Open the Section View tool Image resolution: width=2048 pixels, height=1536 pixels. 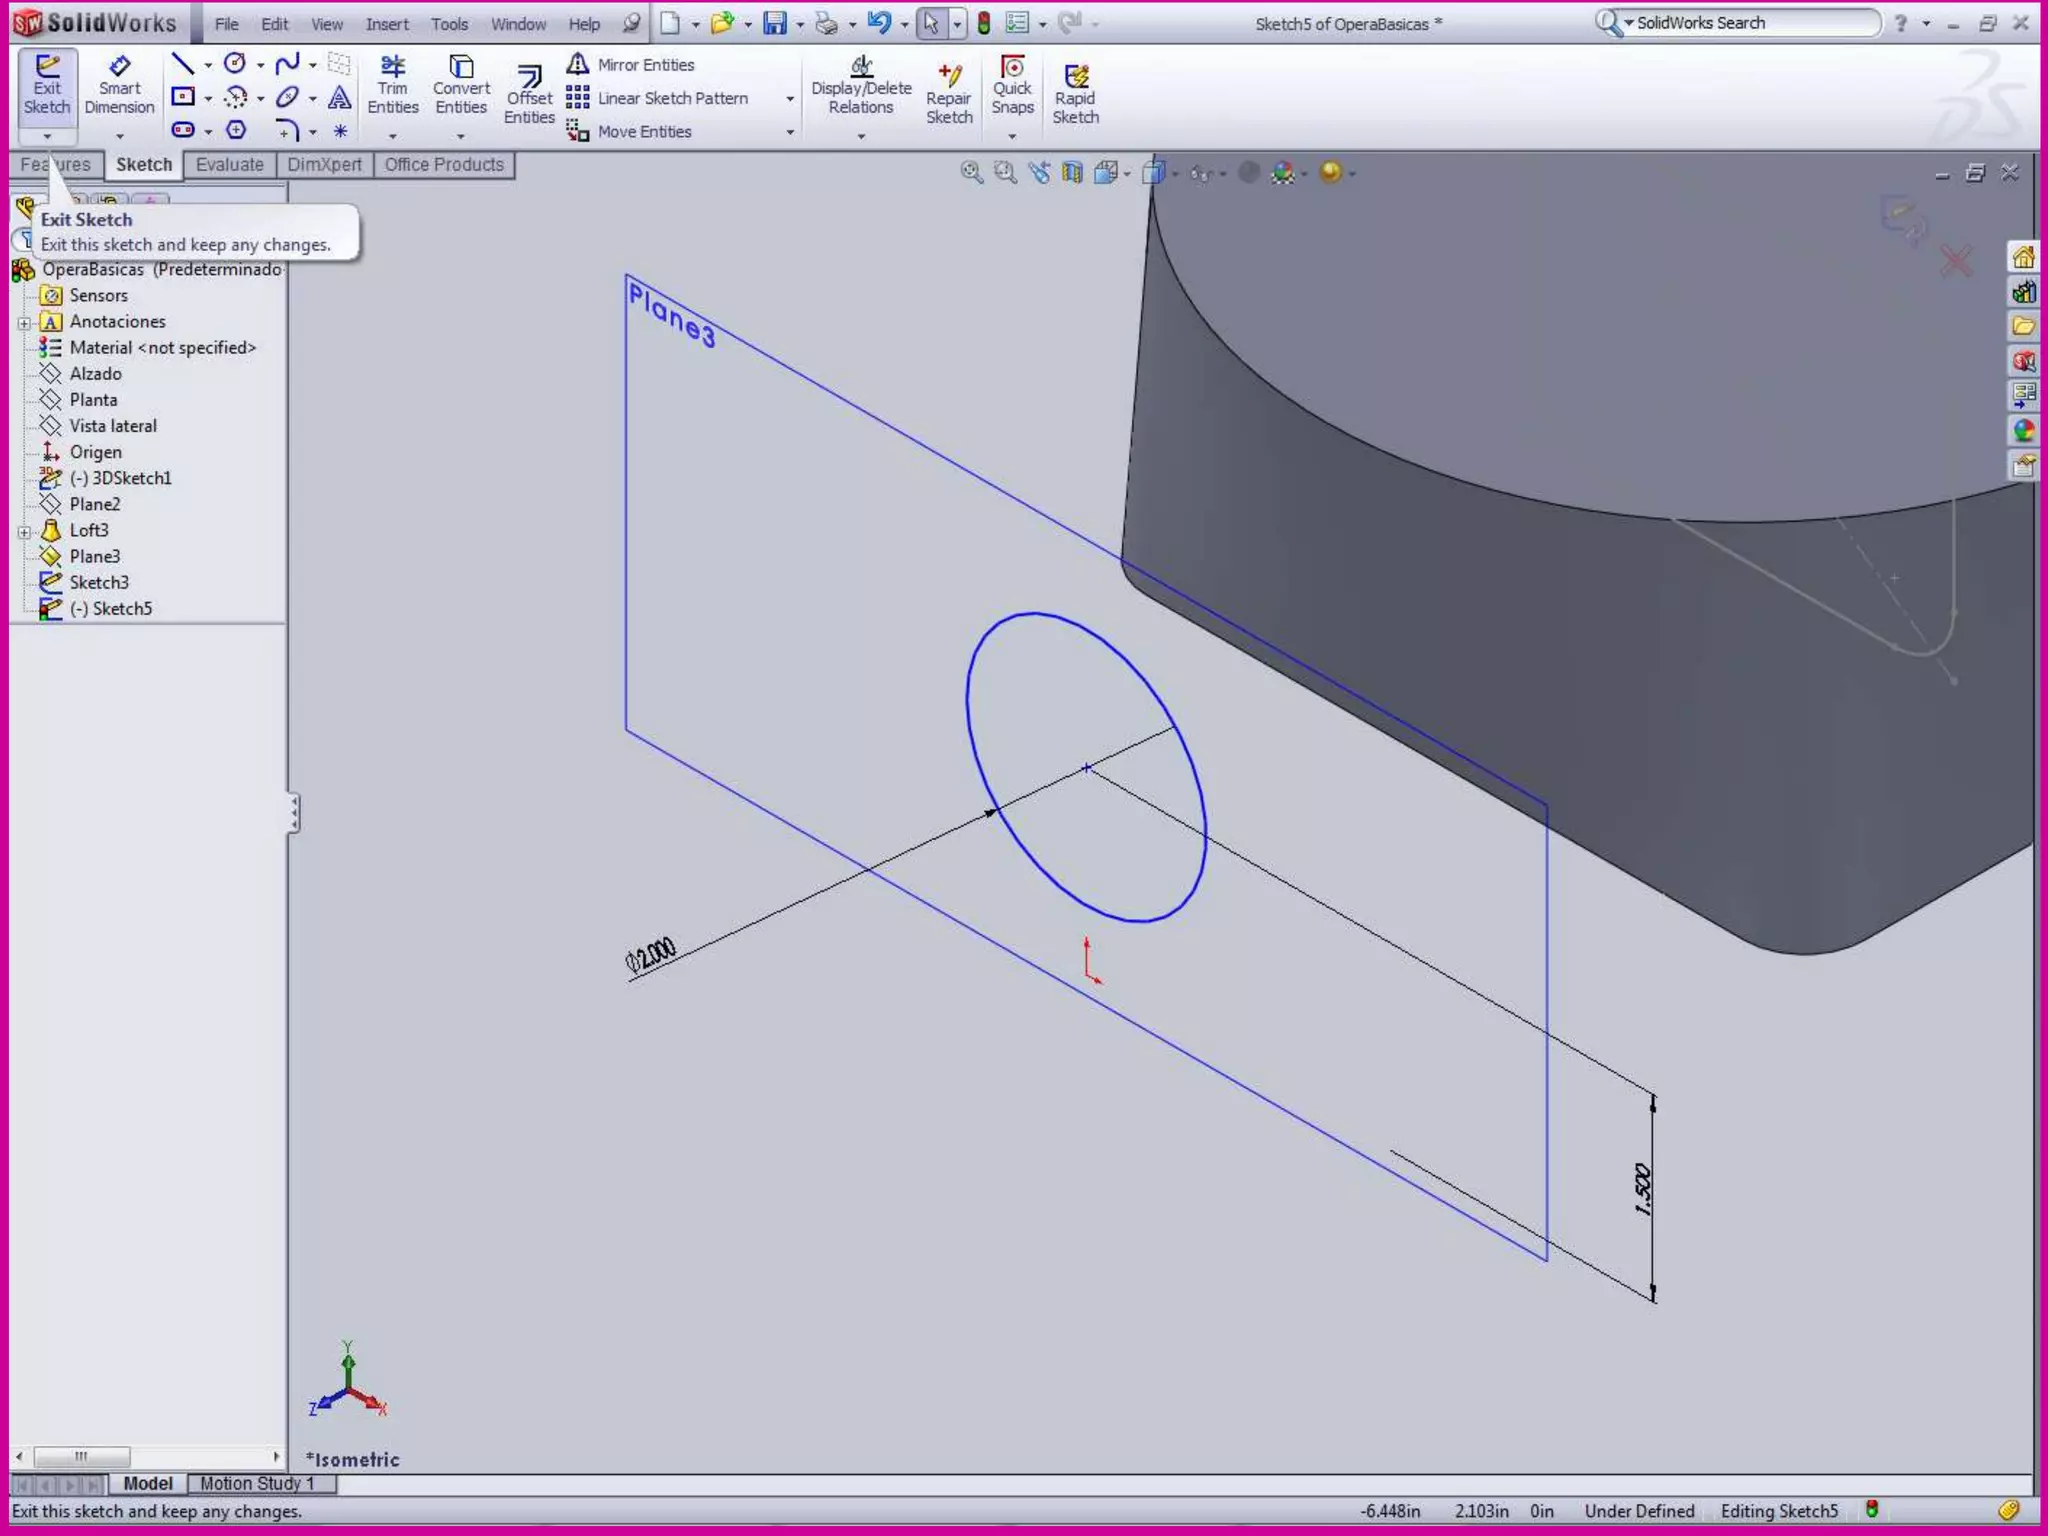point(1072,173)
